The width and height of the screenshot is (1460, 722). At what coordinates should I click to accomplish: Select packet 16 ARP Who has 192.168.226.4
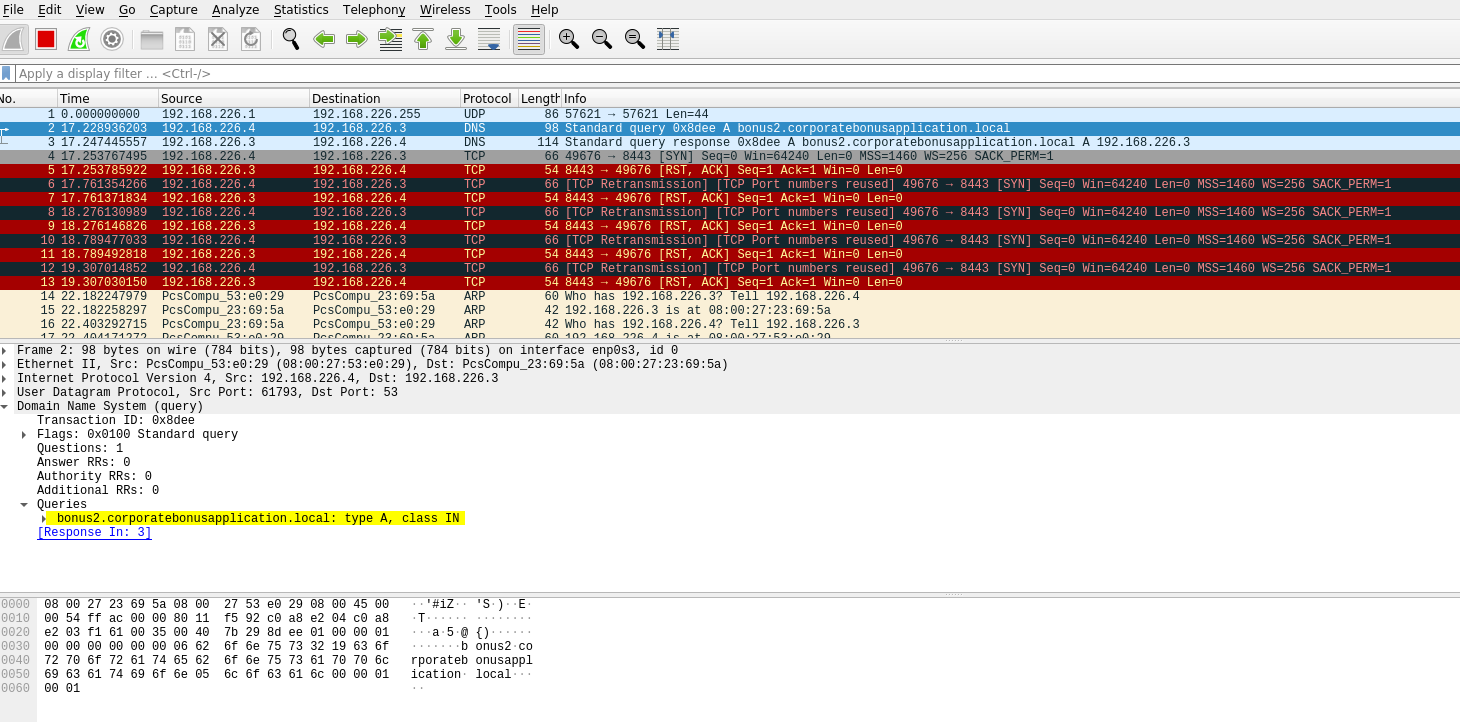tap(730, 325)
